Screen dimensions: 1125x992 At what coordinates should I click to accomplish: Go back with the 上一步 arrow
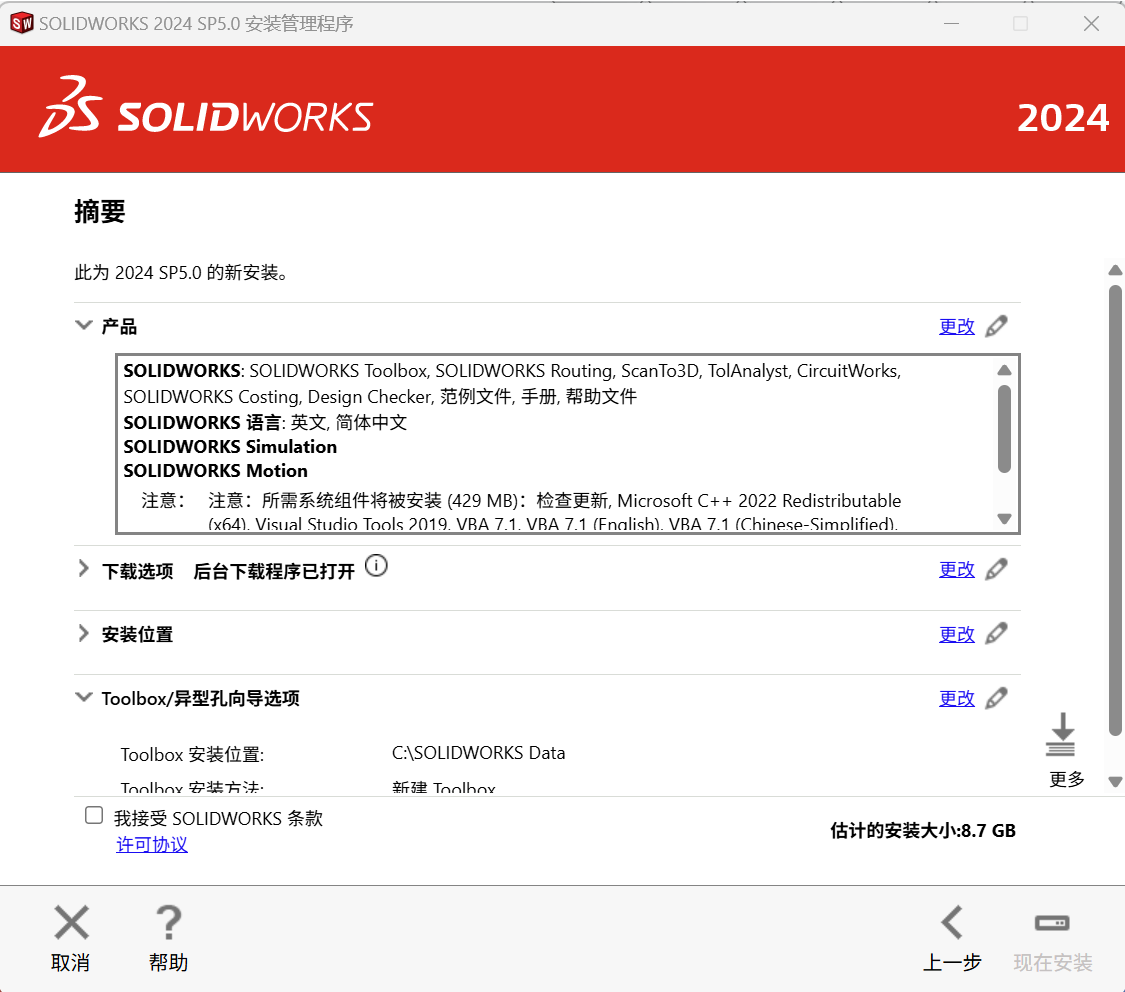click(952, 922)
